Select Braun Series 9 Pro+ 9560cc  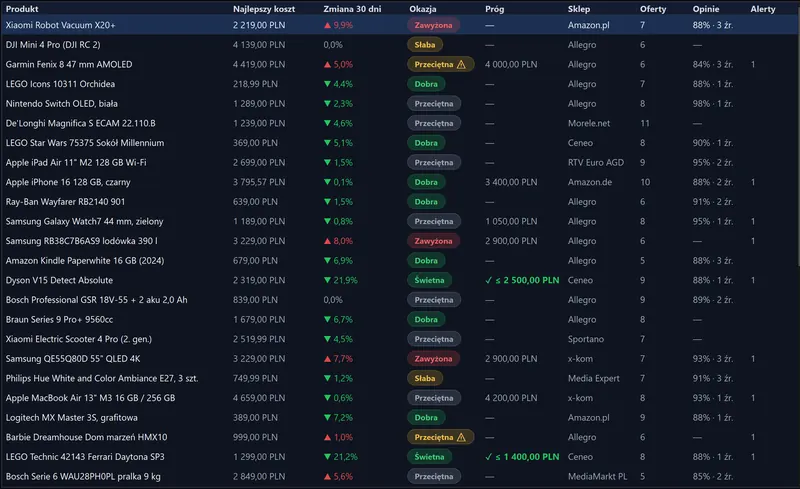(x=59, y=320)
